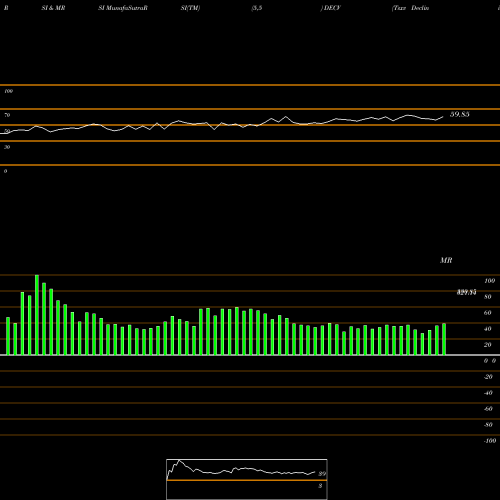
Task: Click the MR axis label 80
Action: 488,297
